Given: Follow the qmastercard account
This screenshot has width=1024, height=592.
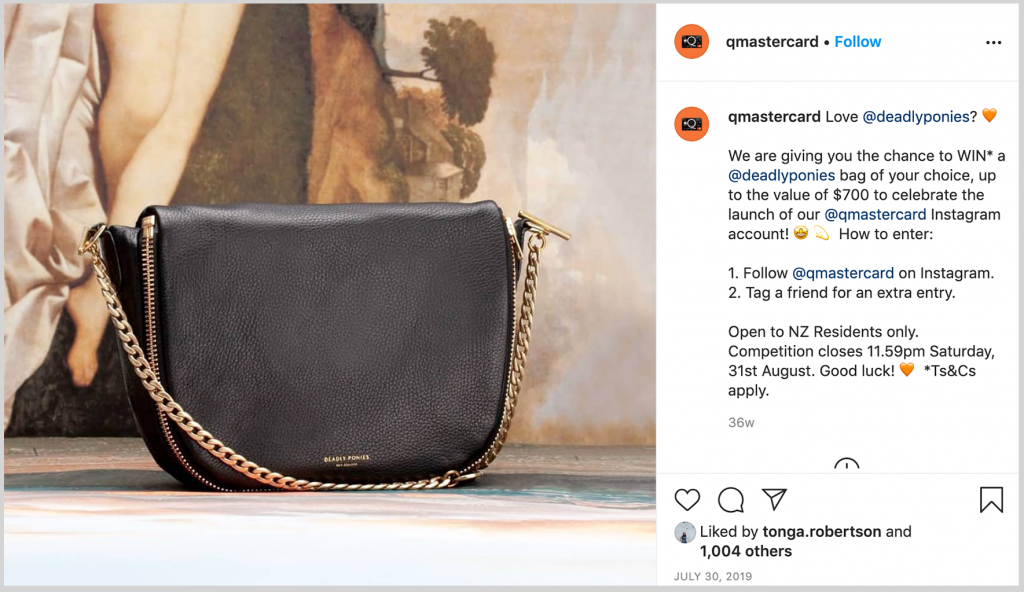Looking at the screenshot, I should click(x=857, y=42).
